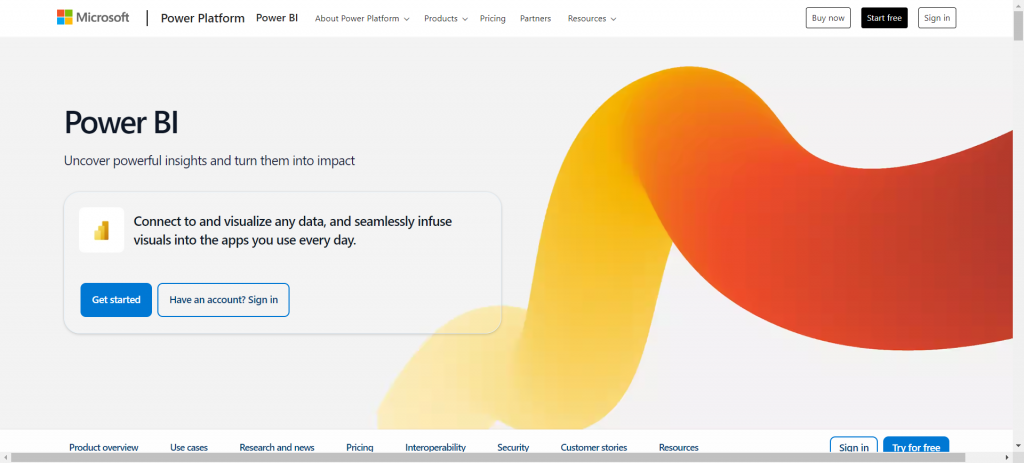Go to Partners in top navigation
This screenshot has width=1024, height=463.
click(535, 19)
